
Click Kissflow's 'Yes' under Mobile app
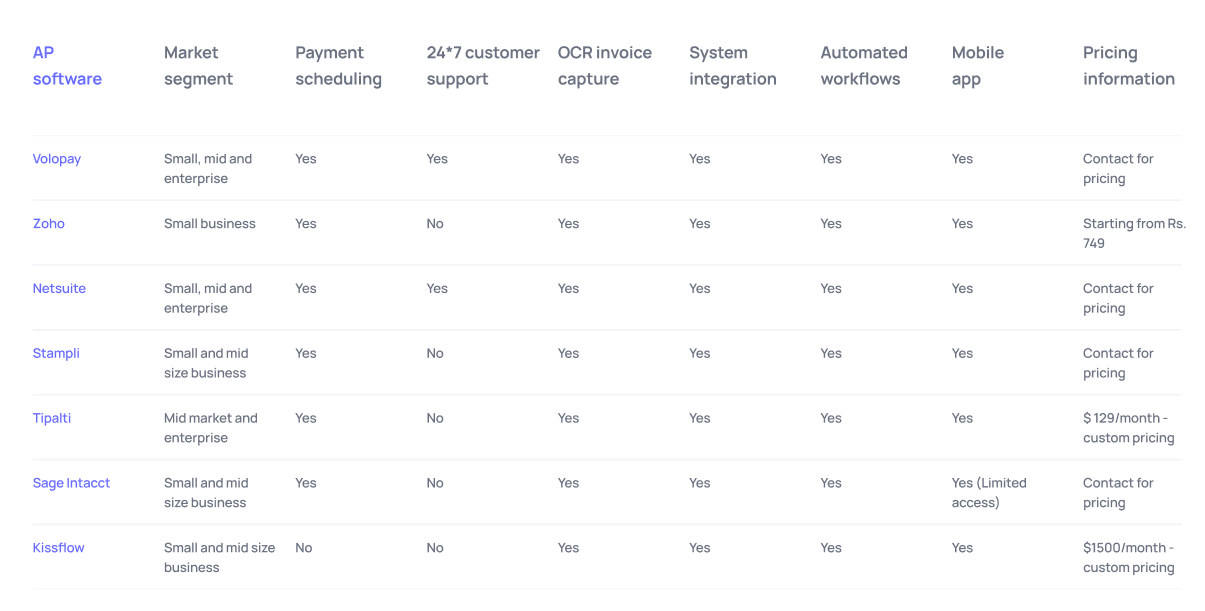tap(963, 548)
